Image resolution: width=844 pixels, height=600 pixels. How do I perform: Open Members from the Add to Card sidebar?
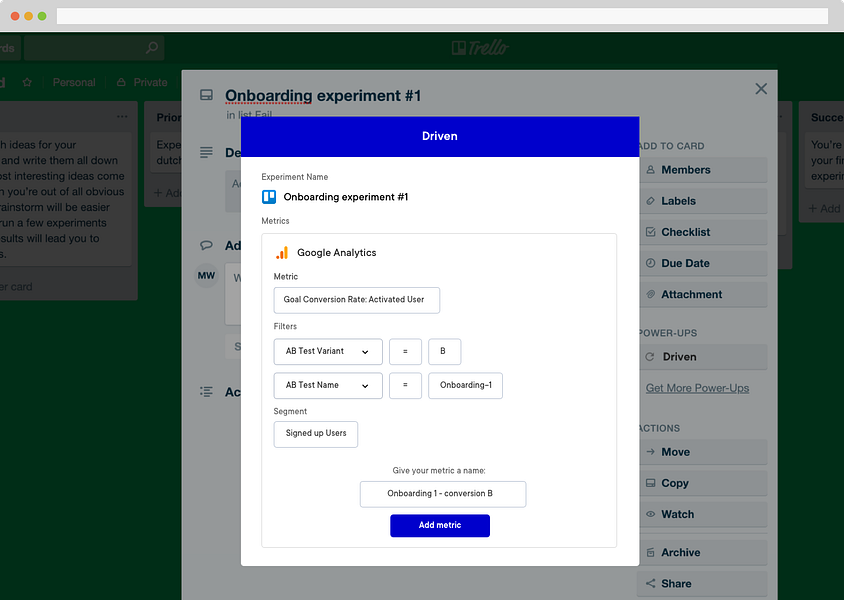pyautogui.click(x=702, y=170)
